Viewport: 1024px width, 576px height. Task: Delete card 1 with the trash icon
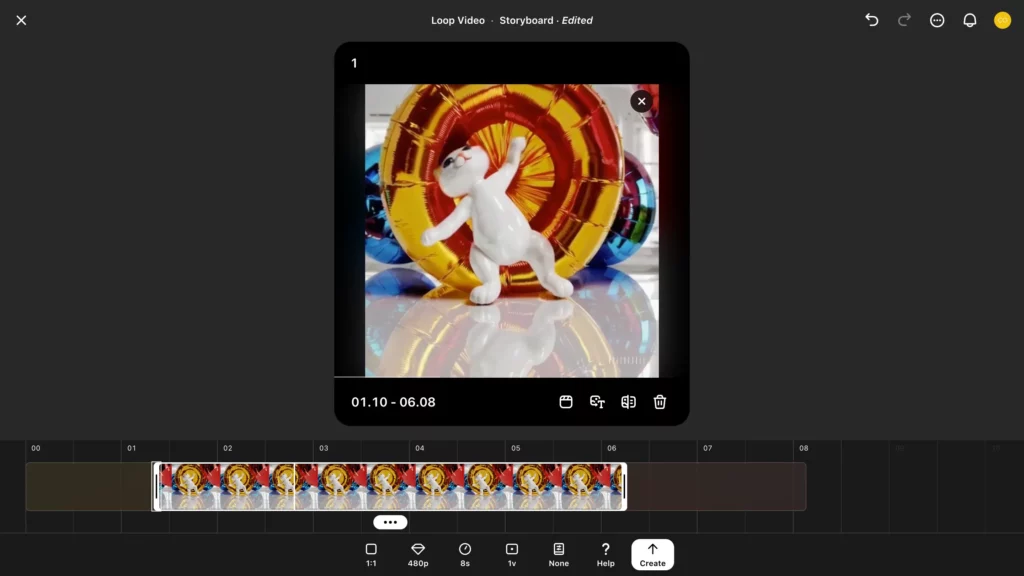tap(660, 402)
